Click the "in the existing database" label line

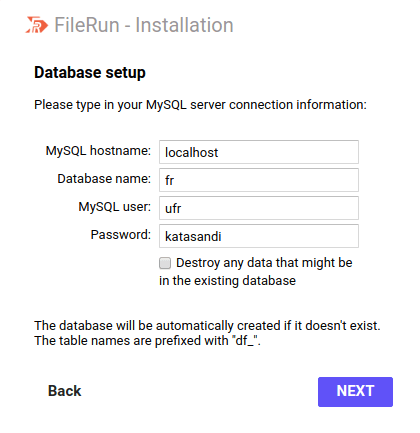(227, 281)
